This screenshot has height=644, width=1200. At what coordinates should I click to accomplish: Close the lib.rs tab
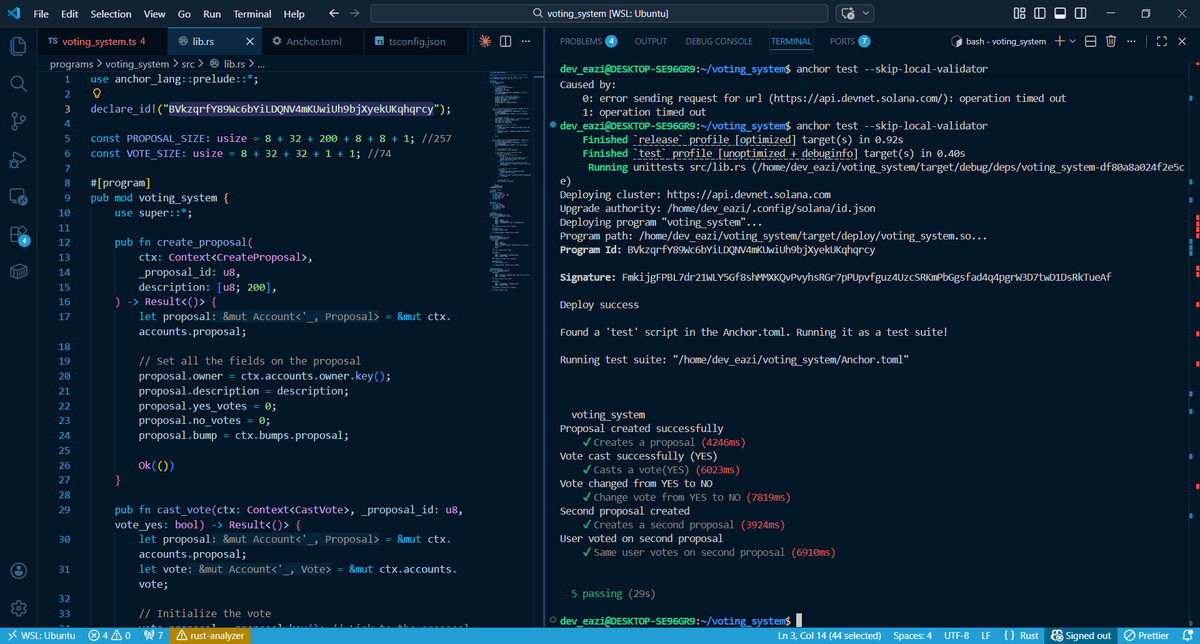pos(249,41)
